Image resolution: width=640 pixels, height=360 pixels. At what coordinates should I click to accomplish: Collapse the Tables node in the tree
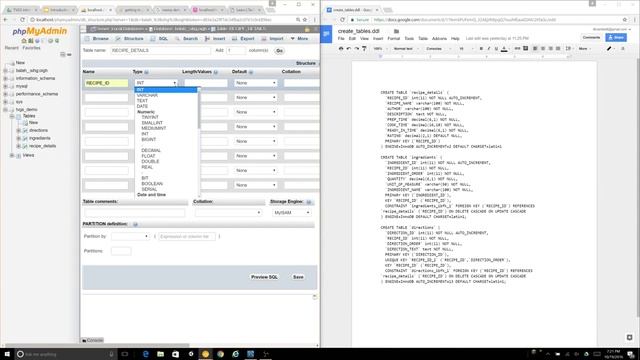12,116
